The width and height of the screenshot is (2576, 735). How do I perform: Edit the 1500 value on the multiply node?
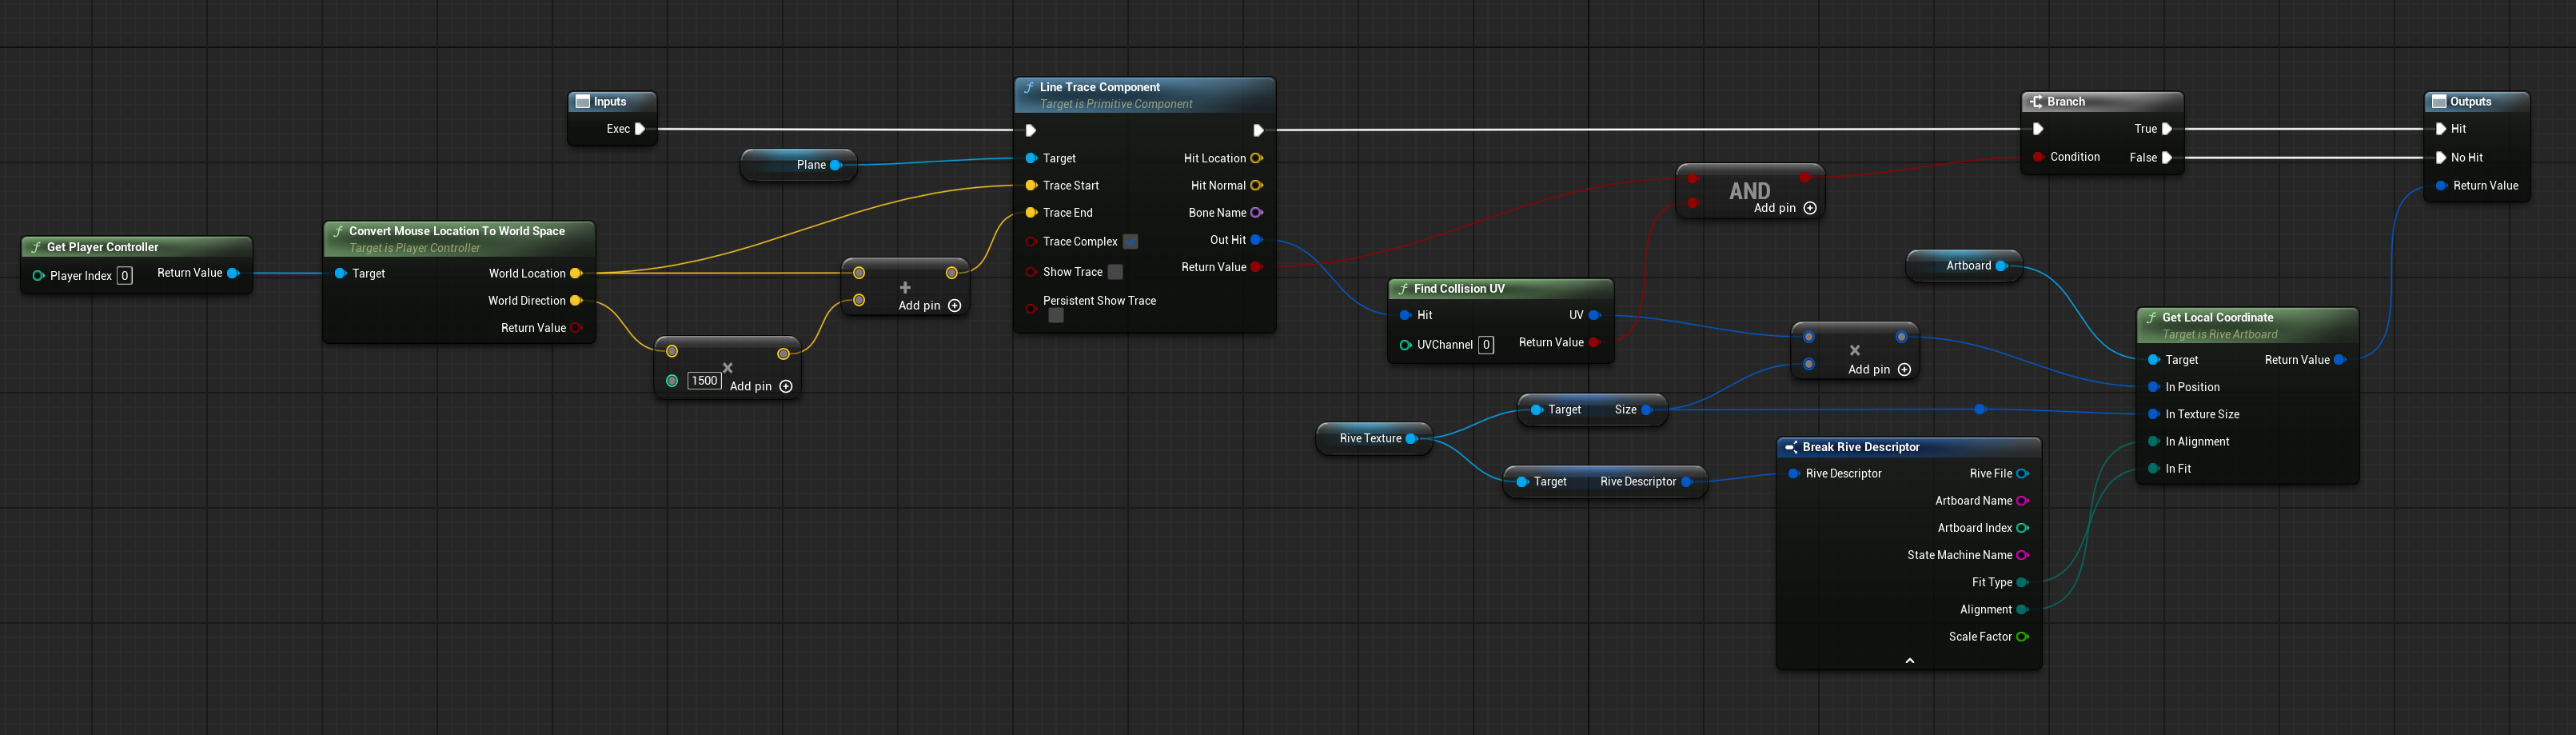tap(704, 380)
